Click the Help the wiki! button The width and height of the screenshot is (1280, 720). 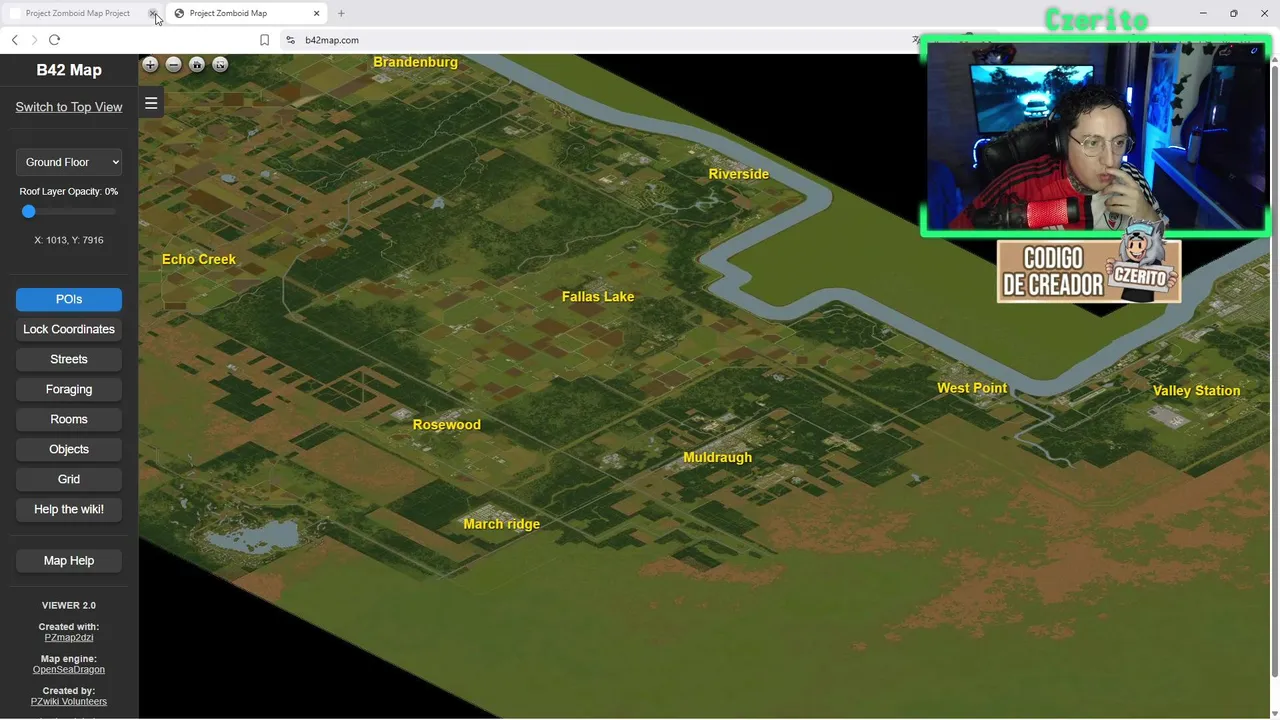coord(69,509)
